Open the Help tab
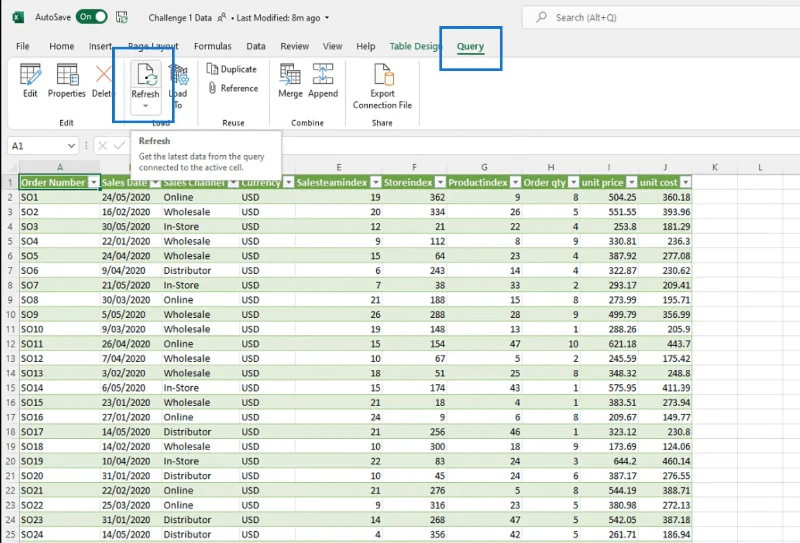Screen dimensions: 800x543 coord(365,46)
